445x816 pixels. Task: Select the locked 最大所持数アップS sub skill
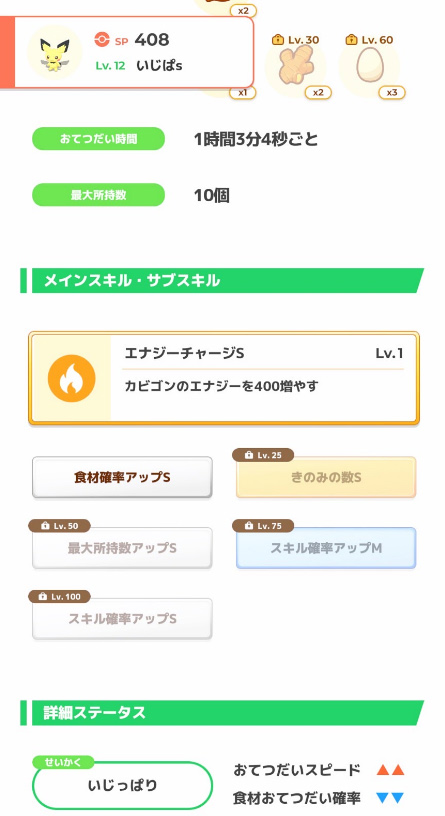coord(122,548)
